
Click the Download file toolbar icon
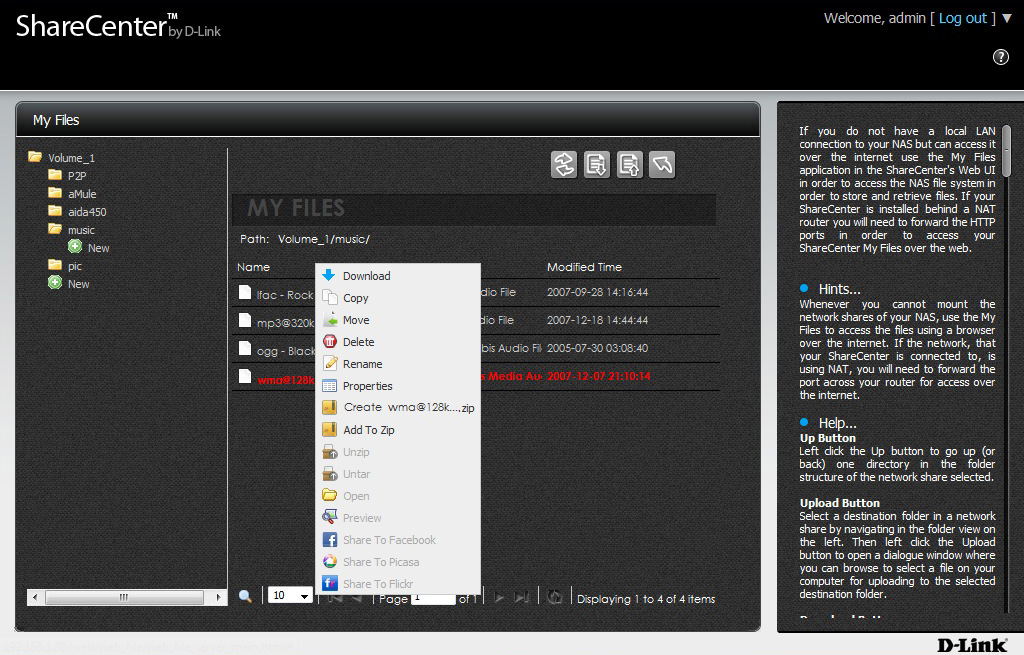click(x=596, y=165)
